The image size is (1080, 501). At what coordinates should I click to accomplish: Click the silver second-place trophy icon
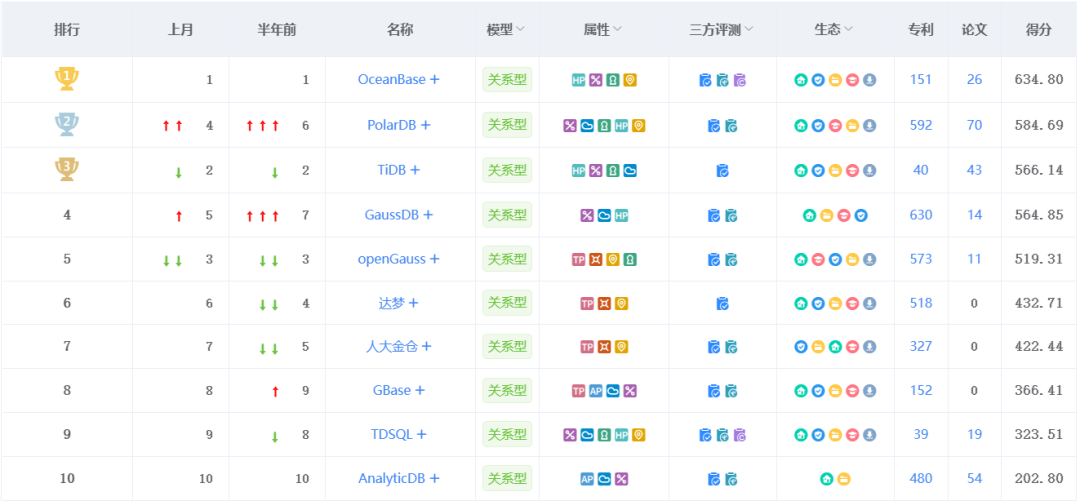(67, 125)
